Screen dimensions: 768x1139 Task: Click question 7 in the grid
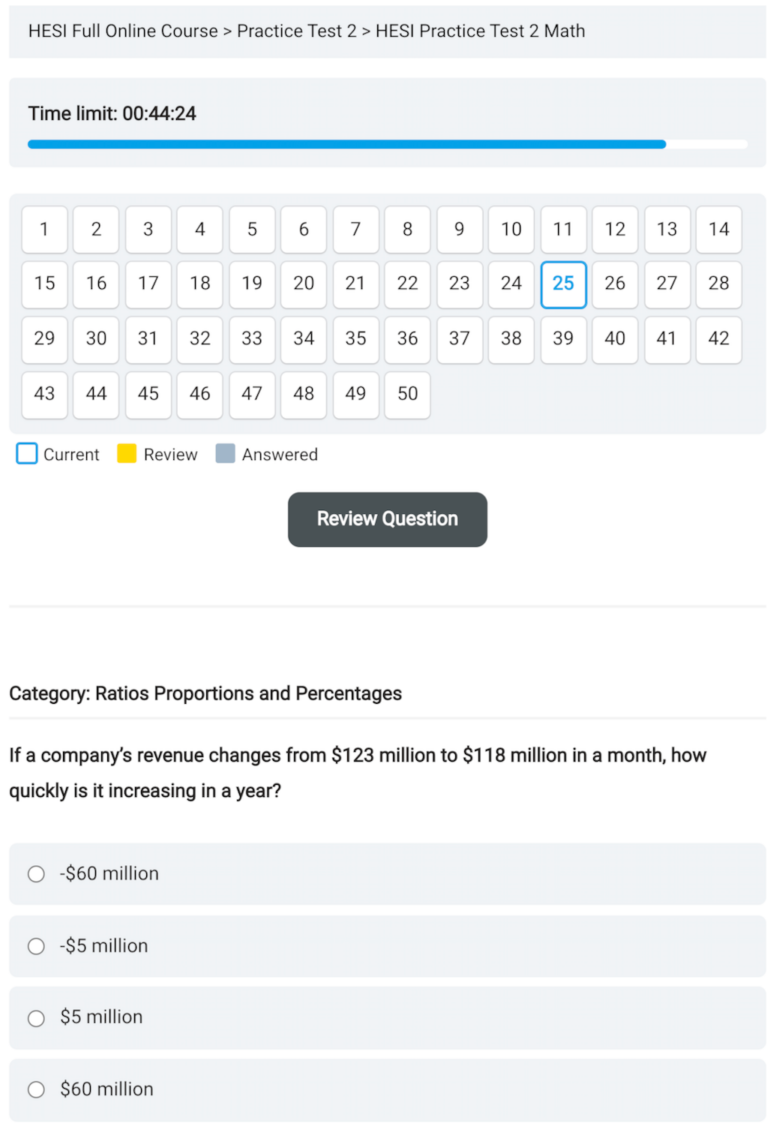355,229
